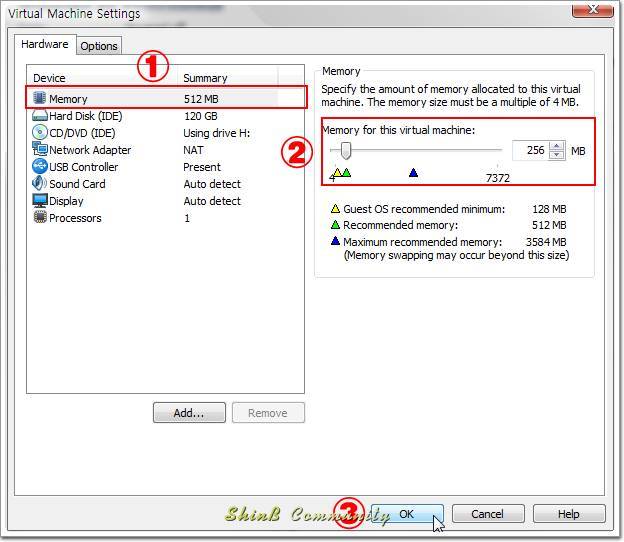624x542 pixels.
Task: Click the 'Using drive H:' summary
Action: point(216,133)
